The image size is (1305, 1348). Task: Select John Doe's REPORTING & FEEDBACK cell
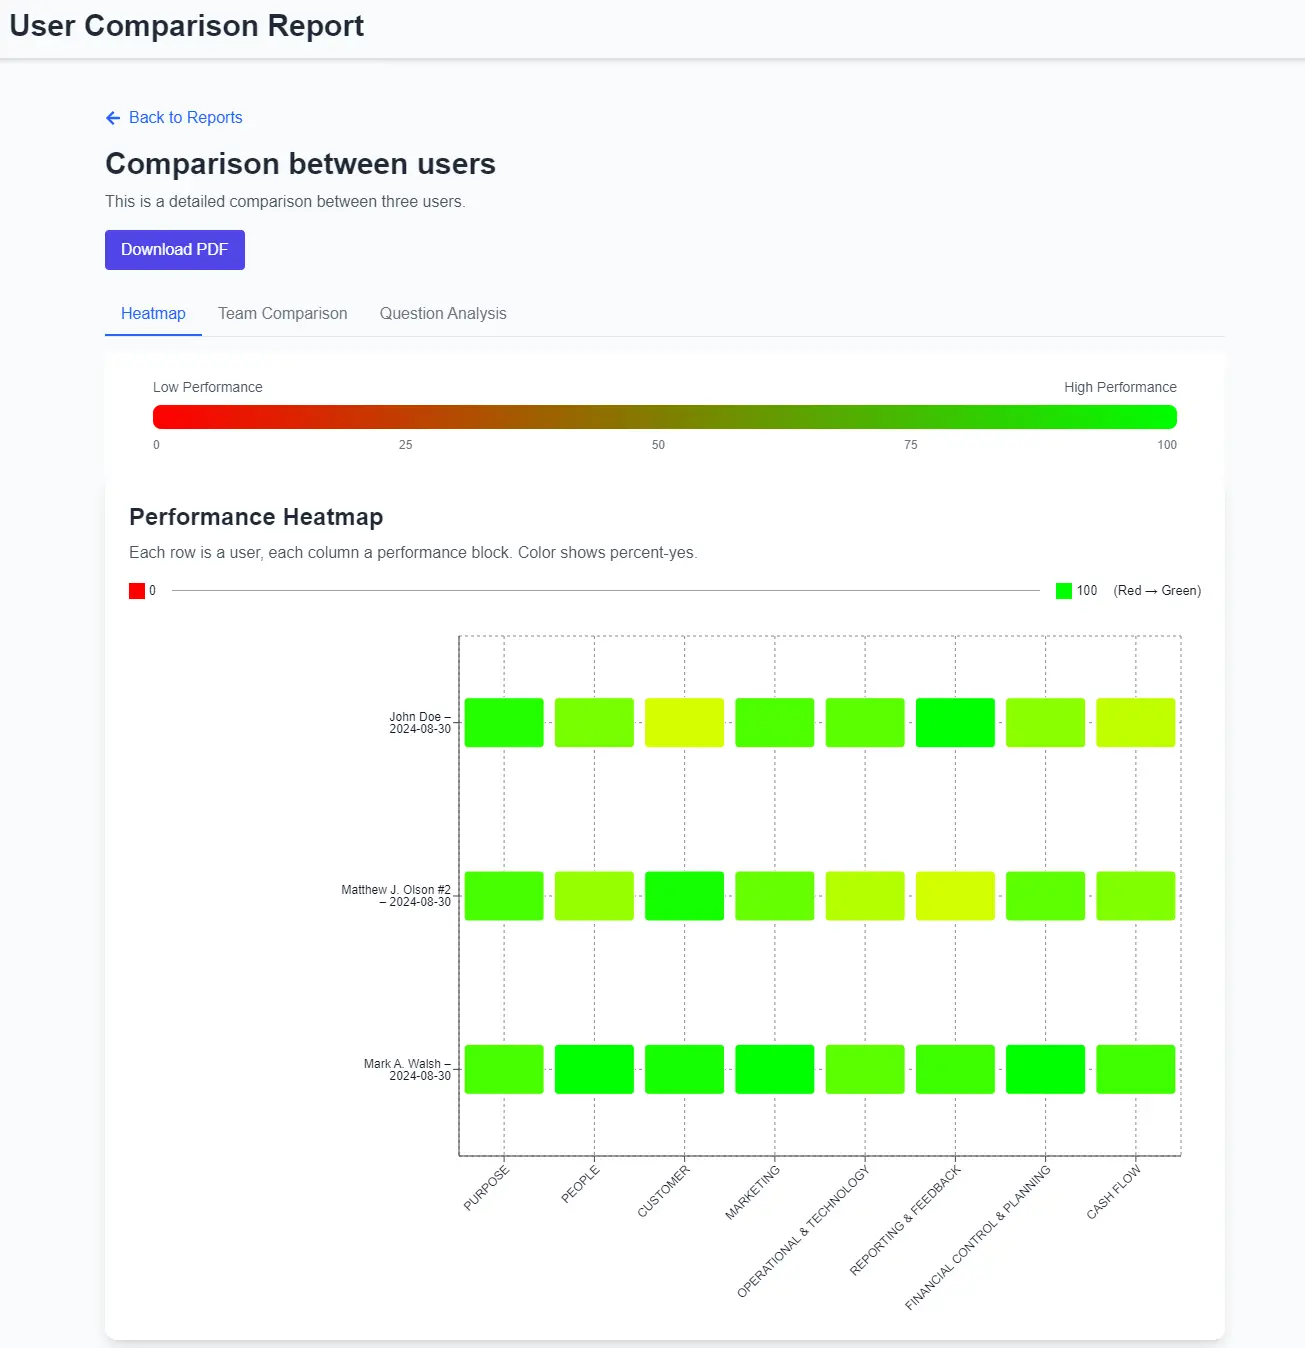(955, 723)
